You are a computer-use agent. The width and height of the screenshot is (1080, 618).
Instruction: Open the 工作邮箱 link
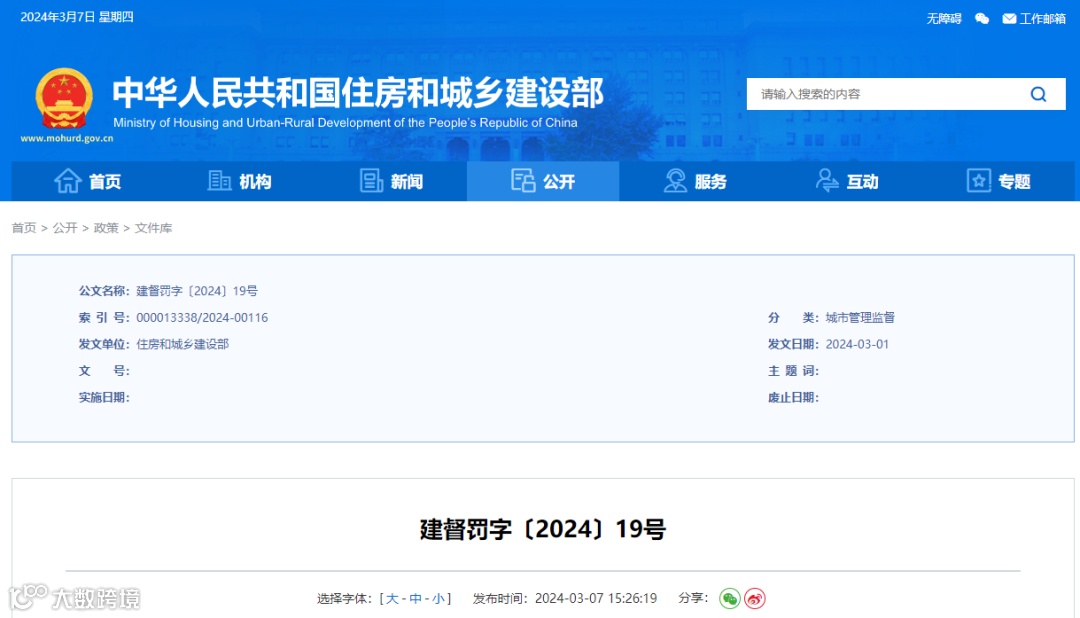[x=1042, y=19]
